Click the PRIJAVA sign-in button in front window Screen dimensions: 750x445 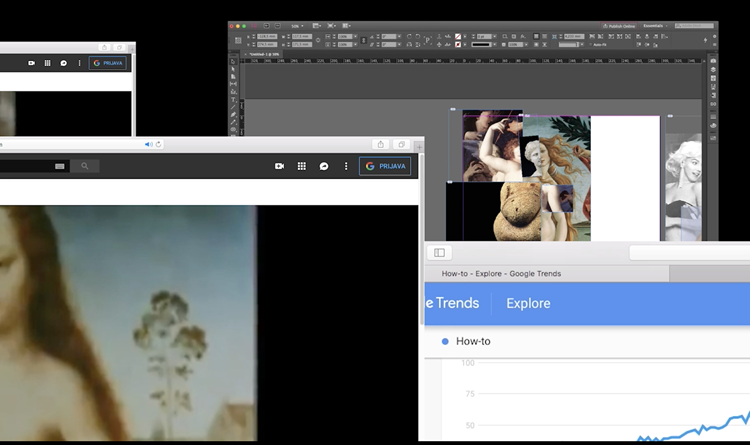385,166
